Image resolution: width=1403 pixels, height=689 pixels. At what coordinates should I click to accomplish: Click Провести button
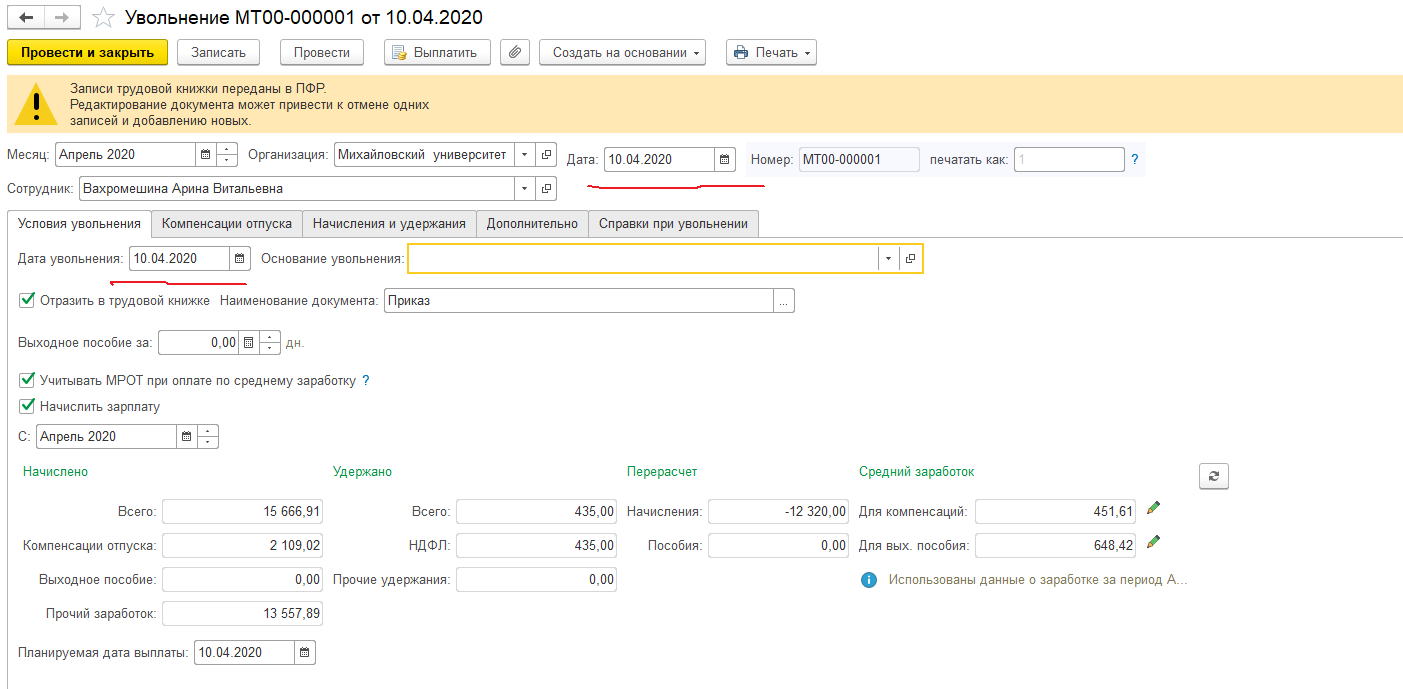click(x=322, y=52)
